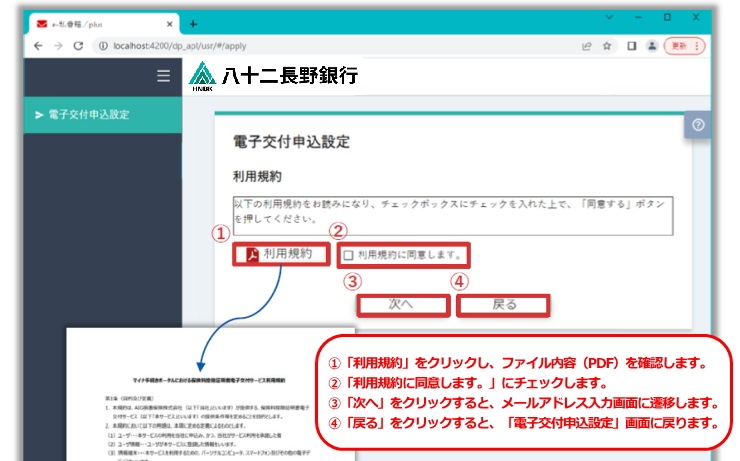Click the 戻る button
740x461 pixels.
[x=504, y=305]
